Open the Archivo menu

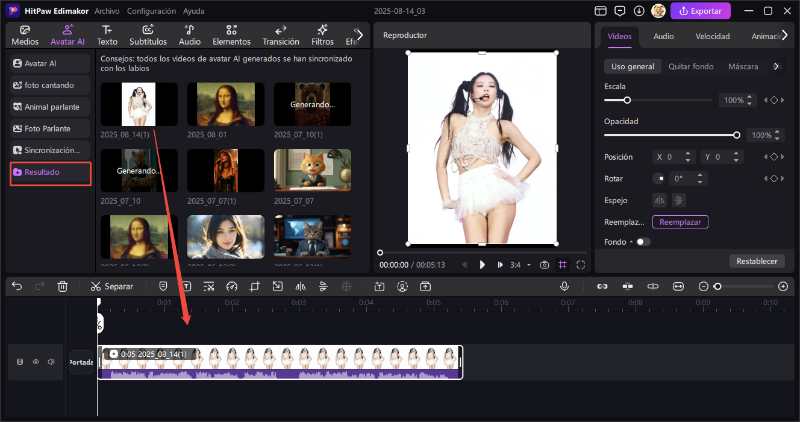107,11
